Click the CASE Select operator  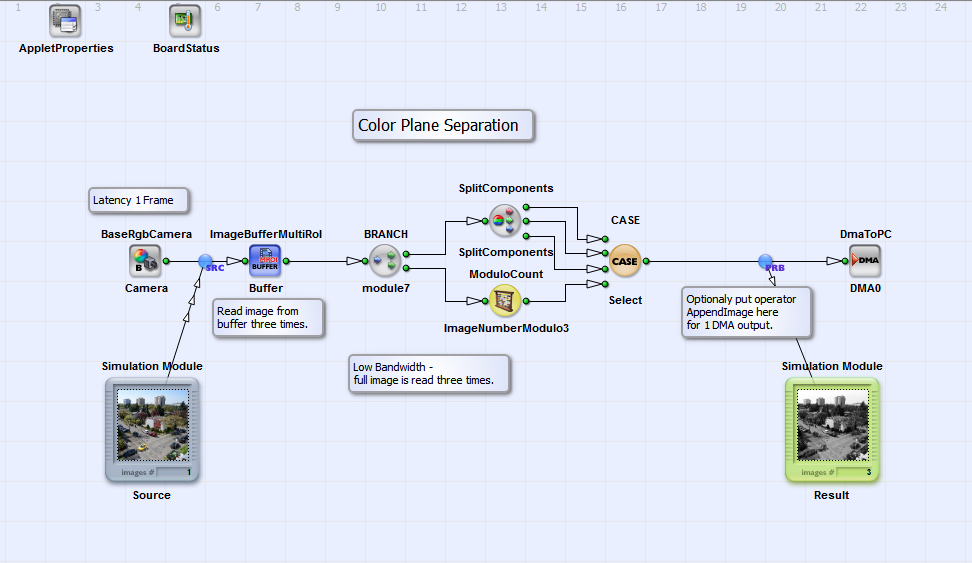pos(625,261)
